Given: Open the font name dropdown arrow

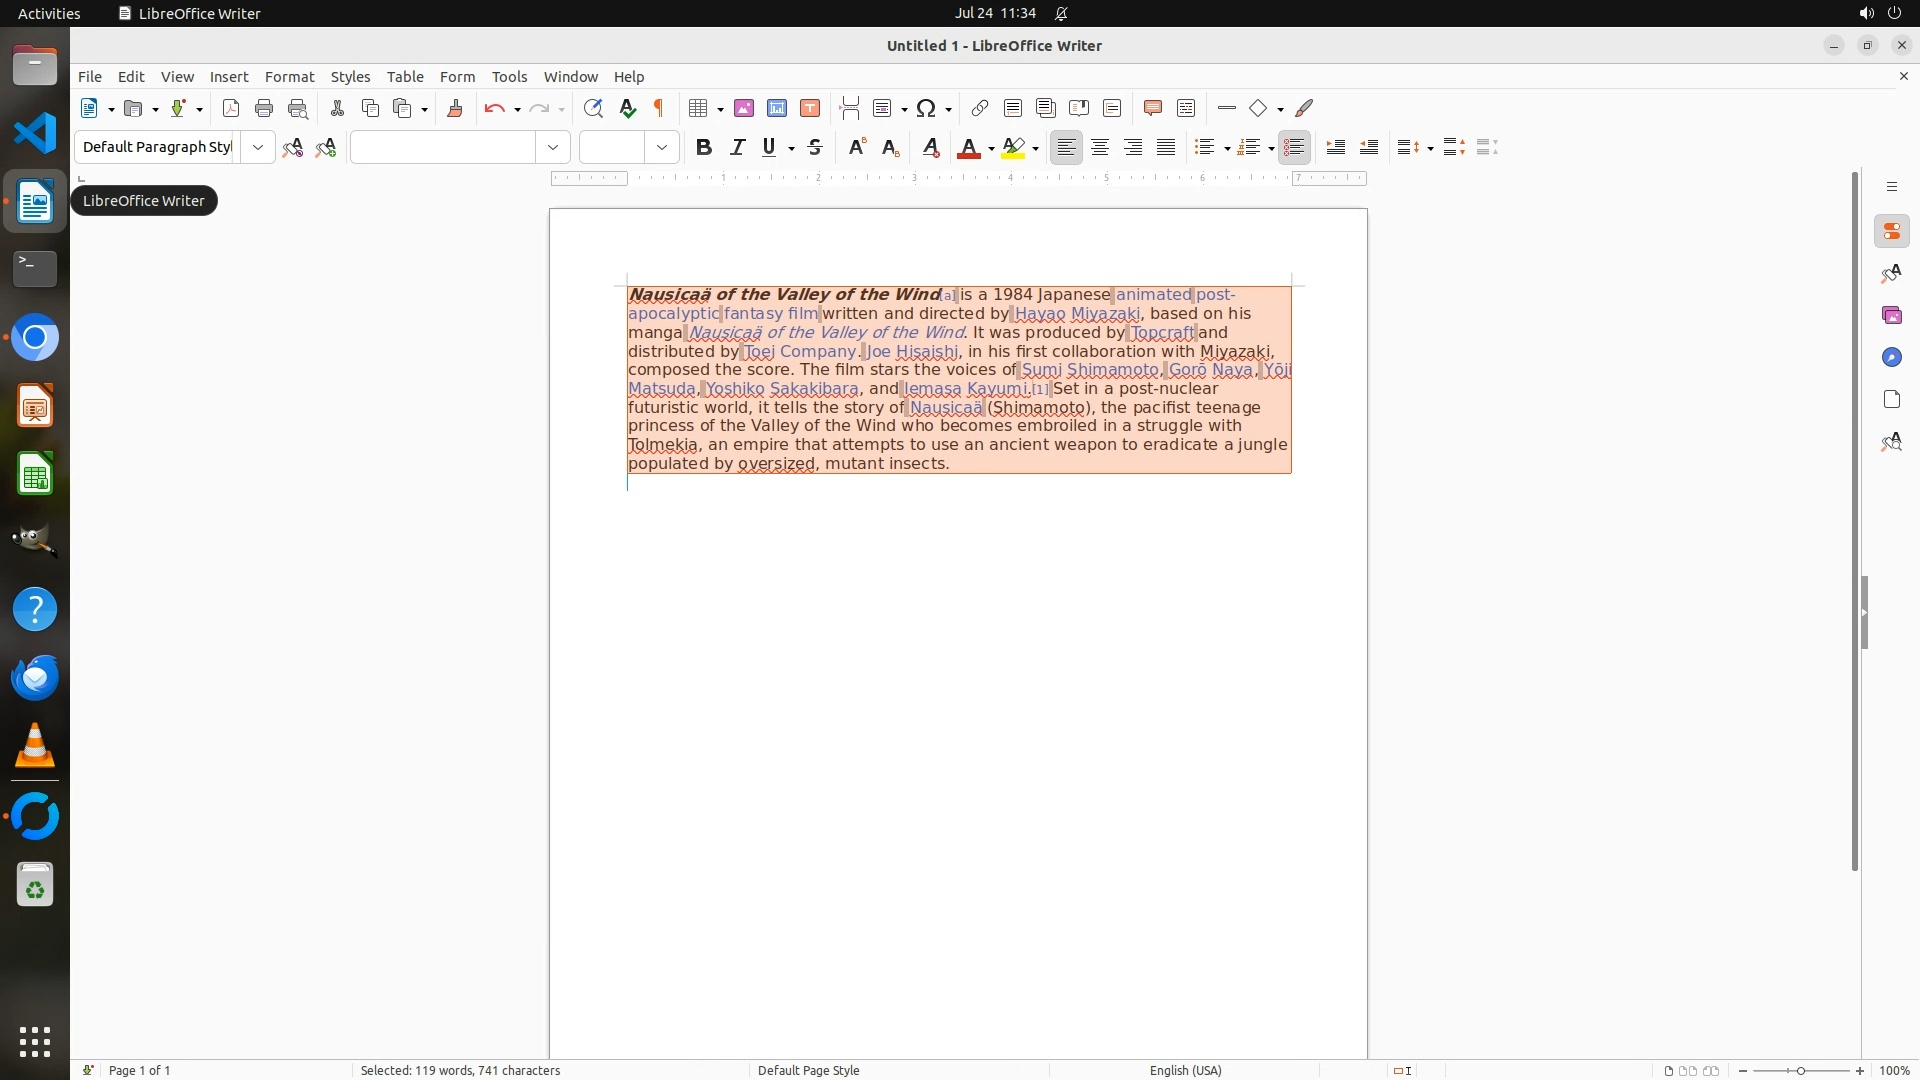Looking at the screenshot, I should pos(553,147).
